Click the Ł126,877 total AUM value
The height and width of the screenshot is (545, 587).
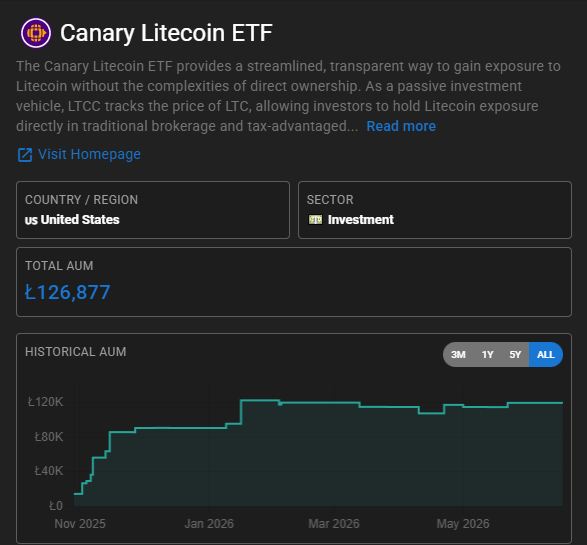[68, 292]
